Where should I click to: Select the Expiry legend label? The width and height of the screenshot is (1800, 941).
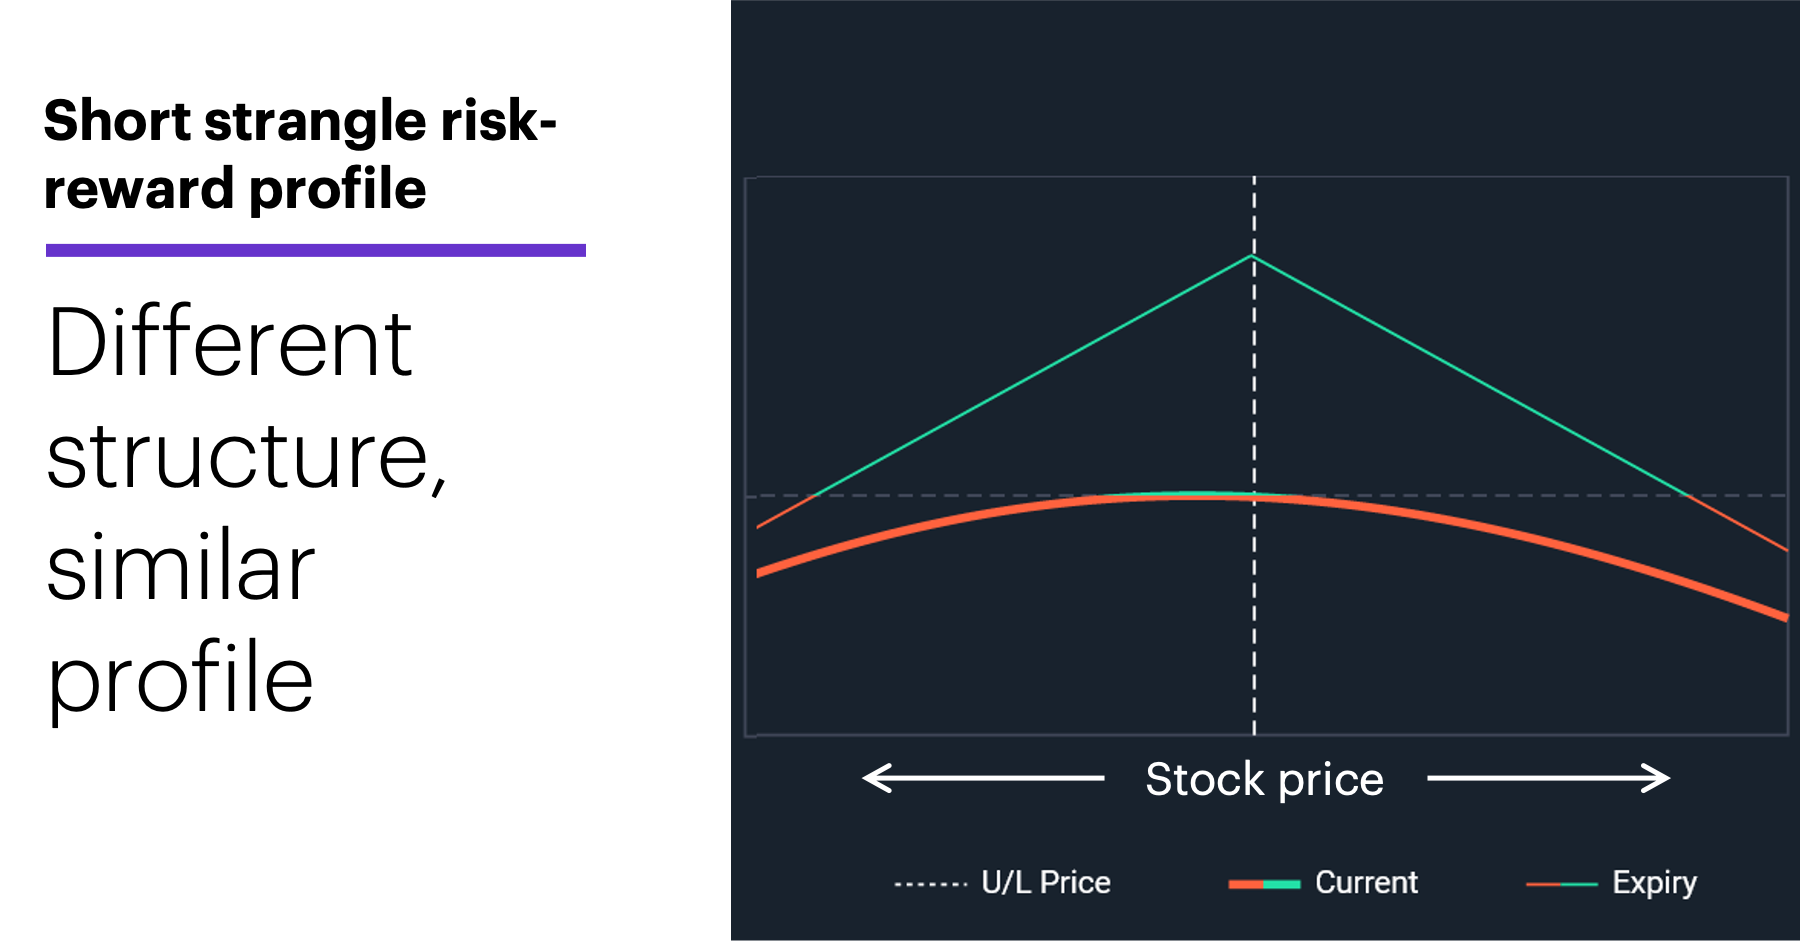pyautogui.click(x=1654, y=883)
